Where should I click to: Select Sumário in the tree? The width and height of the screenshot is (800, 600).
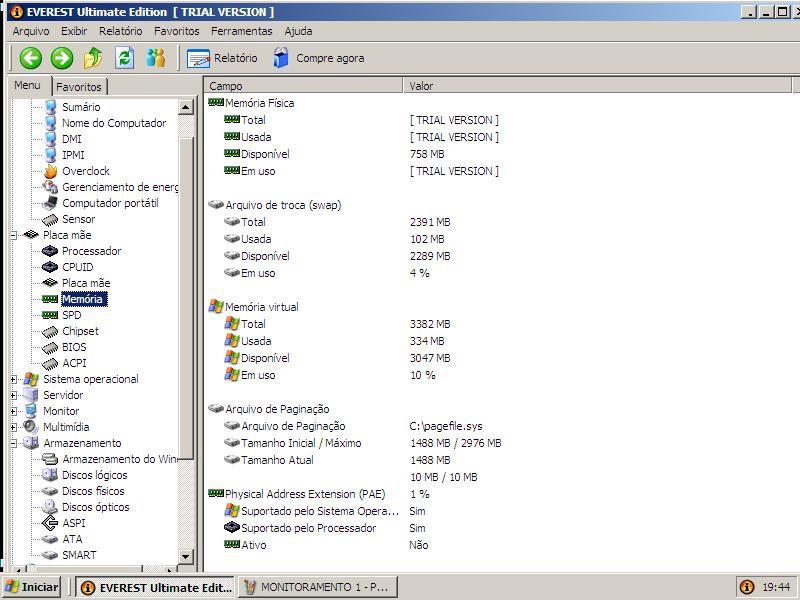tap(81, 107)
